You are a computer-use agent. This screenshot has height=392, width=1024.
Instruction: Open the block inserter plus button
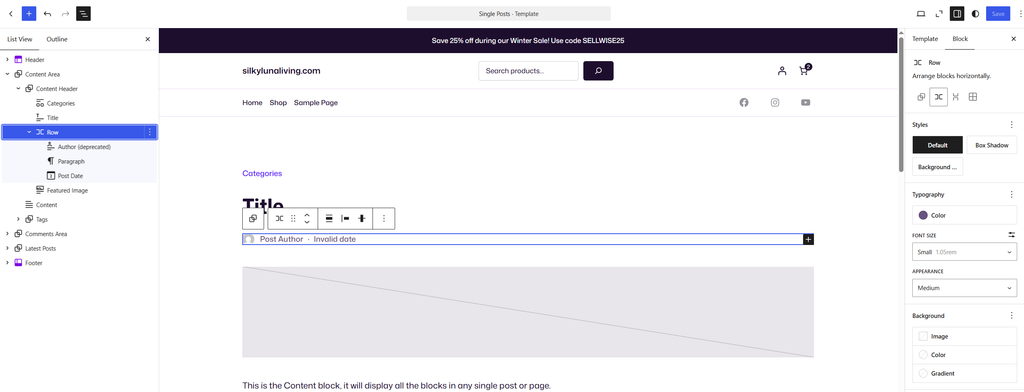29,14
